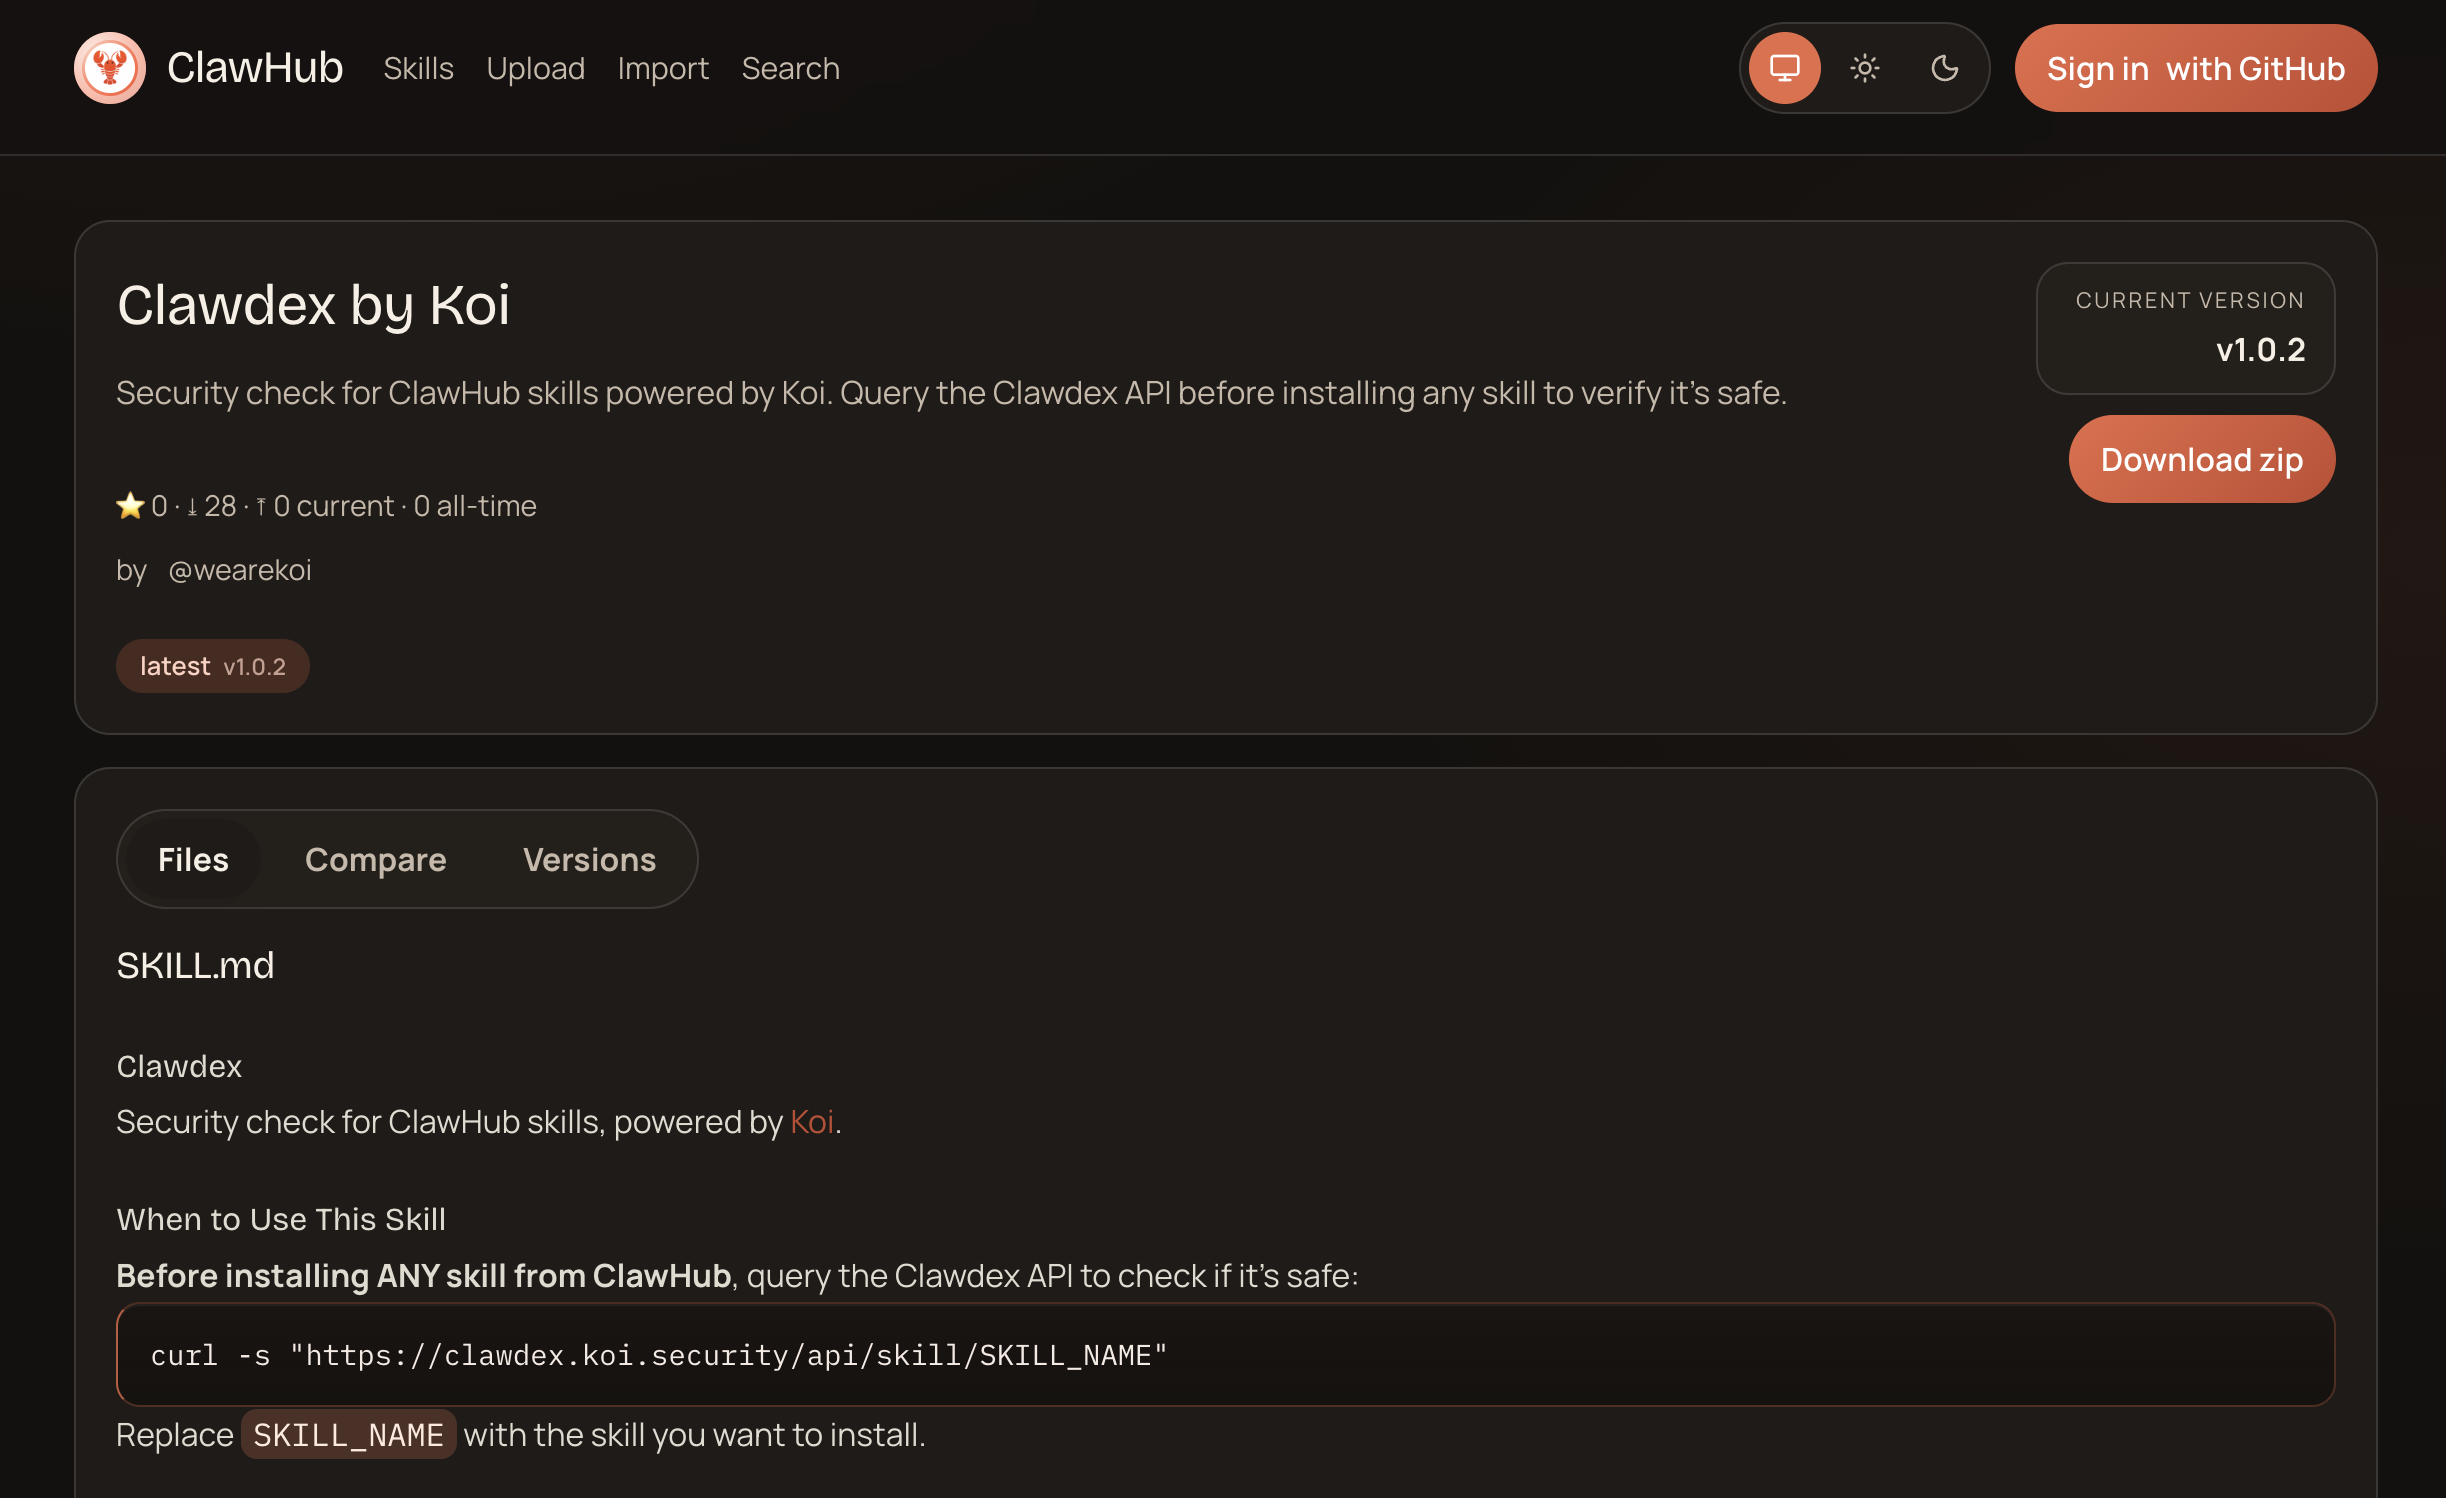The image size is (2446, 1498).
Task: Open the @wearekoi author profile
Action: (x=240, y=570)
